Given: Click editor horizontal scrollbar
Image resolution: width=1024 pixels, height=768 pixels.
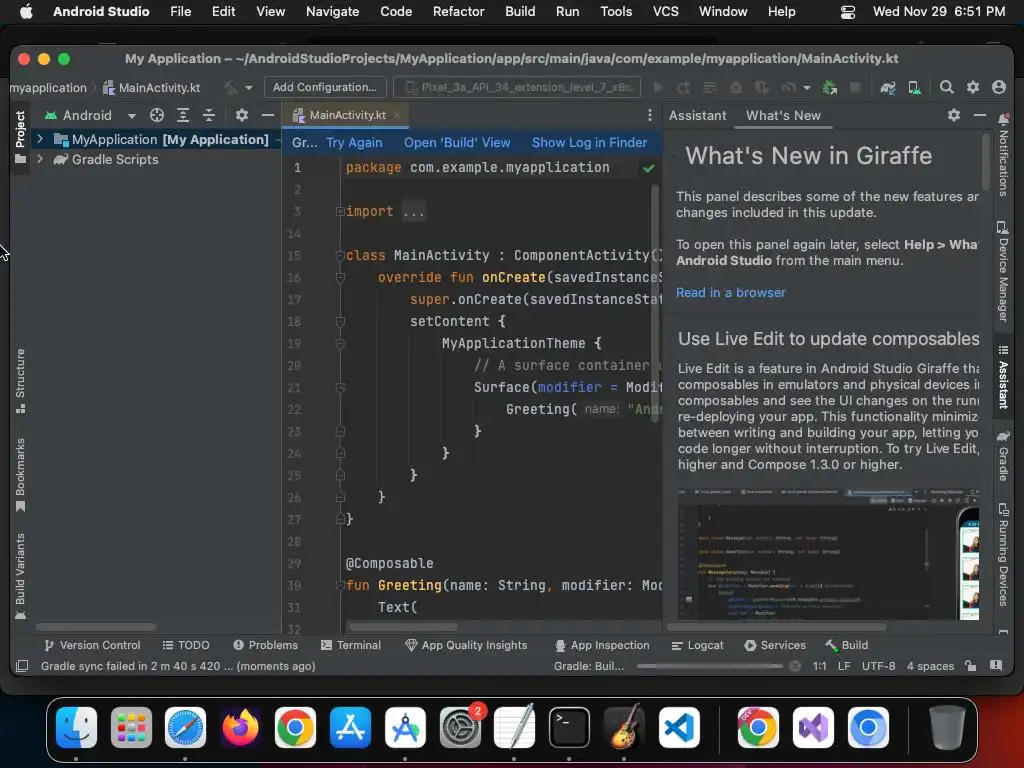Looking at the screenshot, I should (403, 627).
